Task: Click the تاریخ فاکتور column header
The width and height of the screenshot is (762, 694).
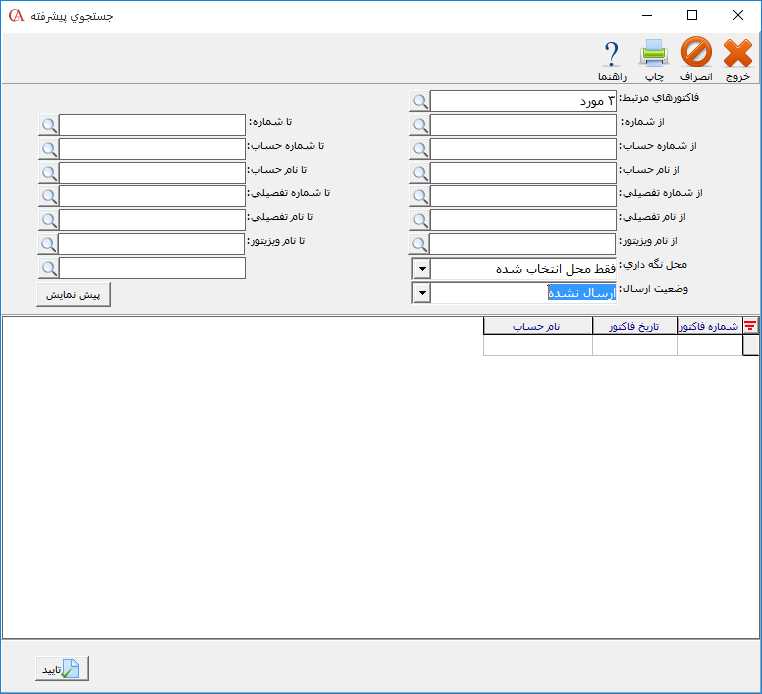Action: [x=635, y=326]
